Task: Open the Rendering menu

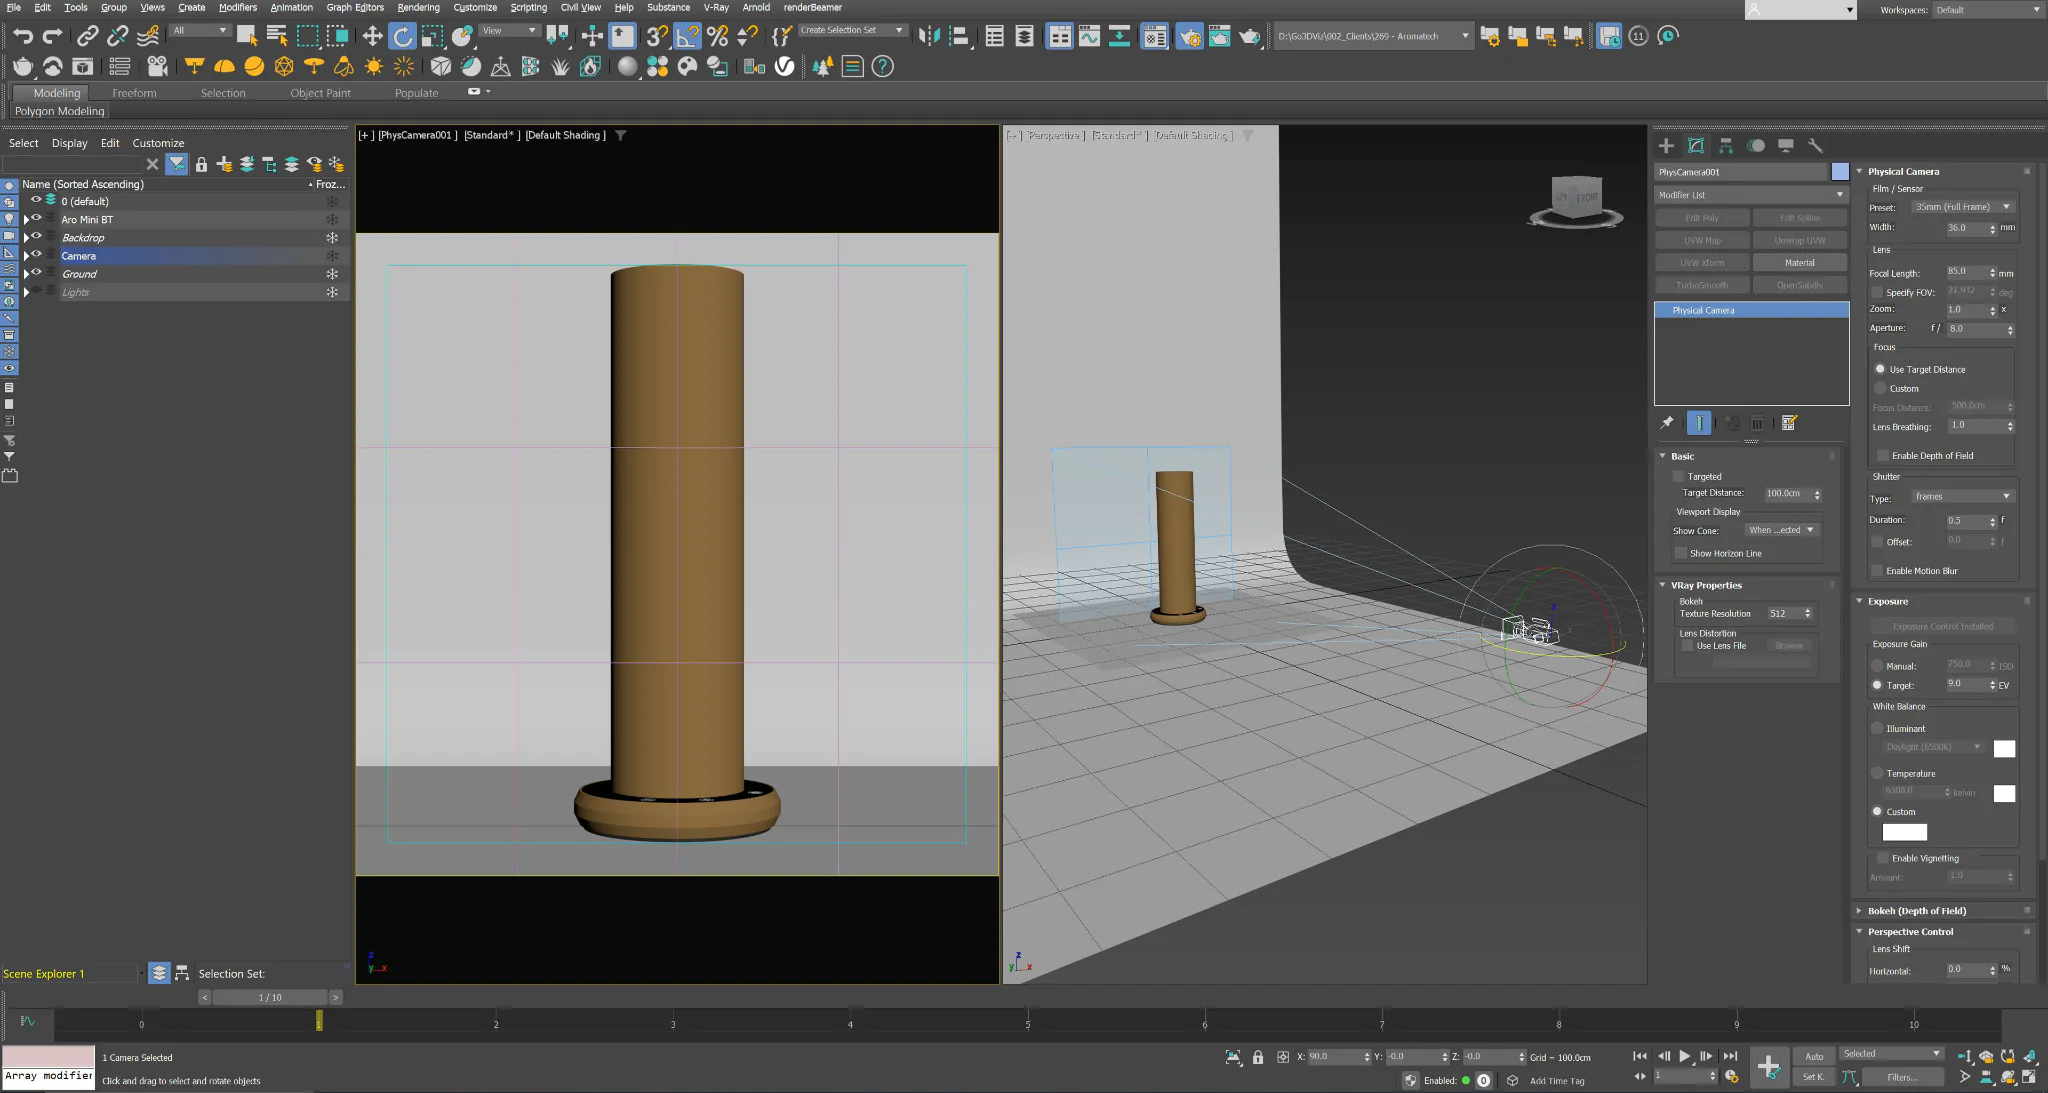Action: (x=418, y=7)
